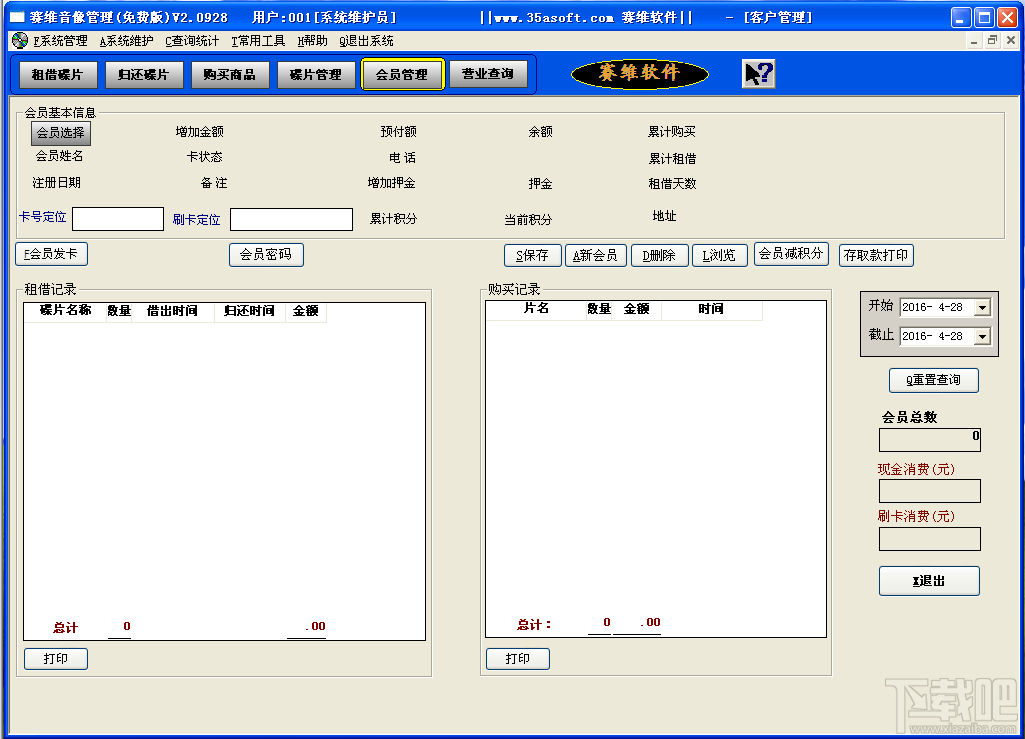The image size is (1025, 739).
Task: Expand the 截止 date dropdown
Action: pyautogui.click(x=982, y=336)
